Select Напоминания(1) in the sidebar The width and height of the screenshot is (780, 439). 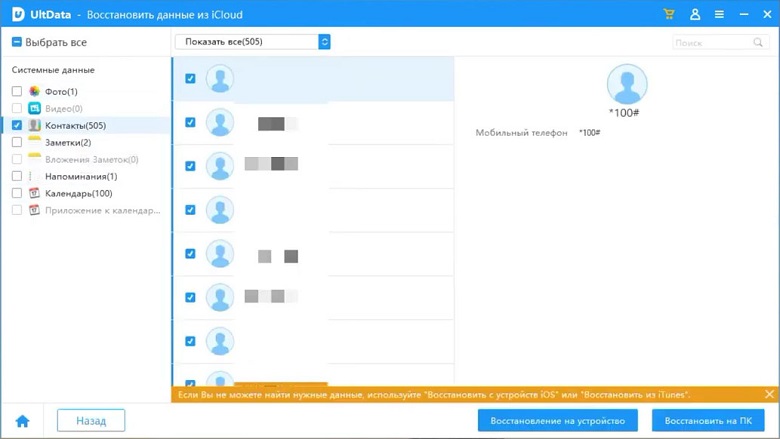(x=81, y=176)
